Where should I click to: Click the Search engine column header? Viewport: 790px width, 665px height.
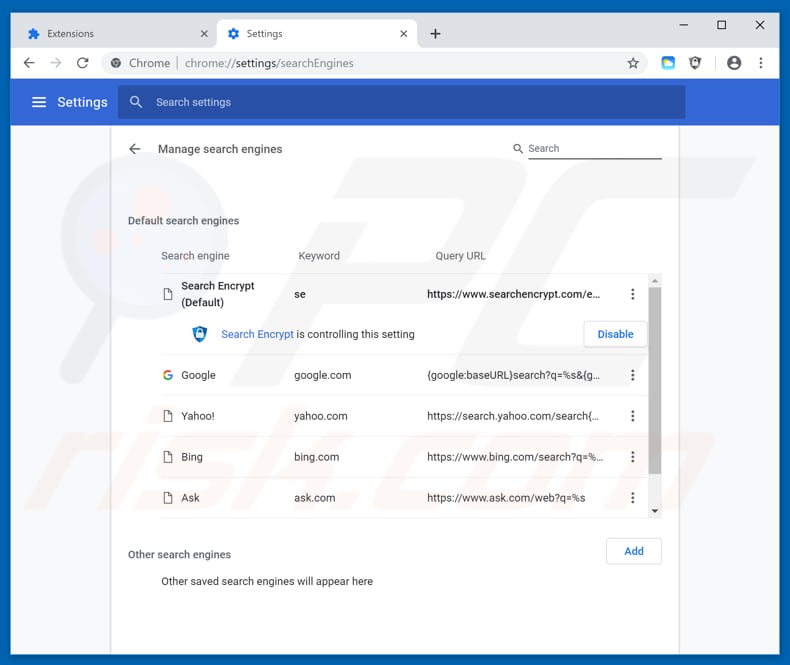point(195,256)
